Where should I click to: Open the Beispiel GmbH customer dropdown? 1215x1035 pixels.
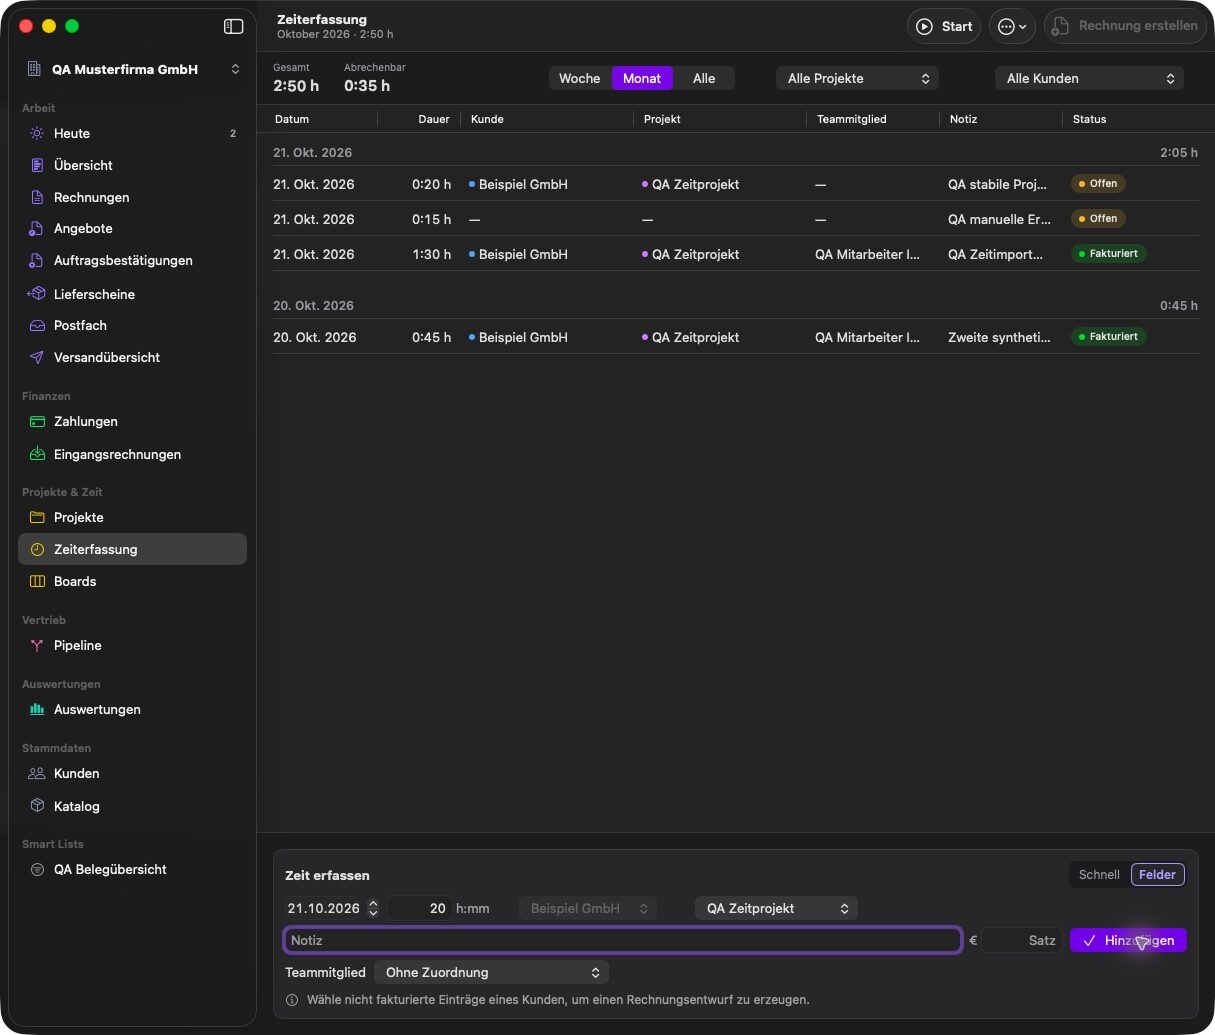coord(588,908)
